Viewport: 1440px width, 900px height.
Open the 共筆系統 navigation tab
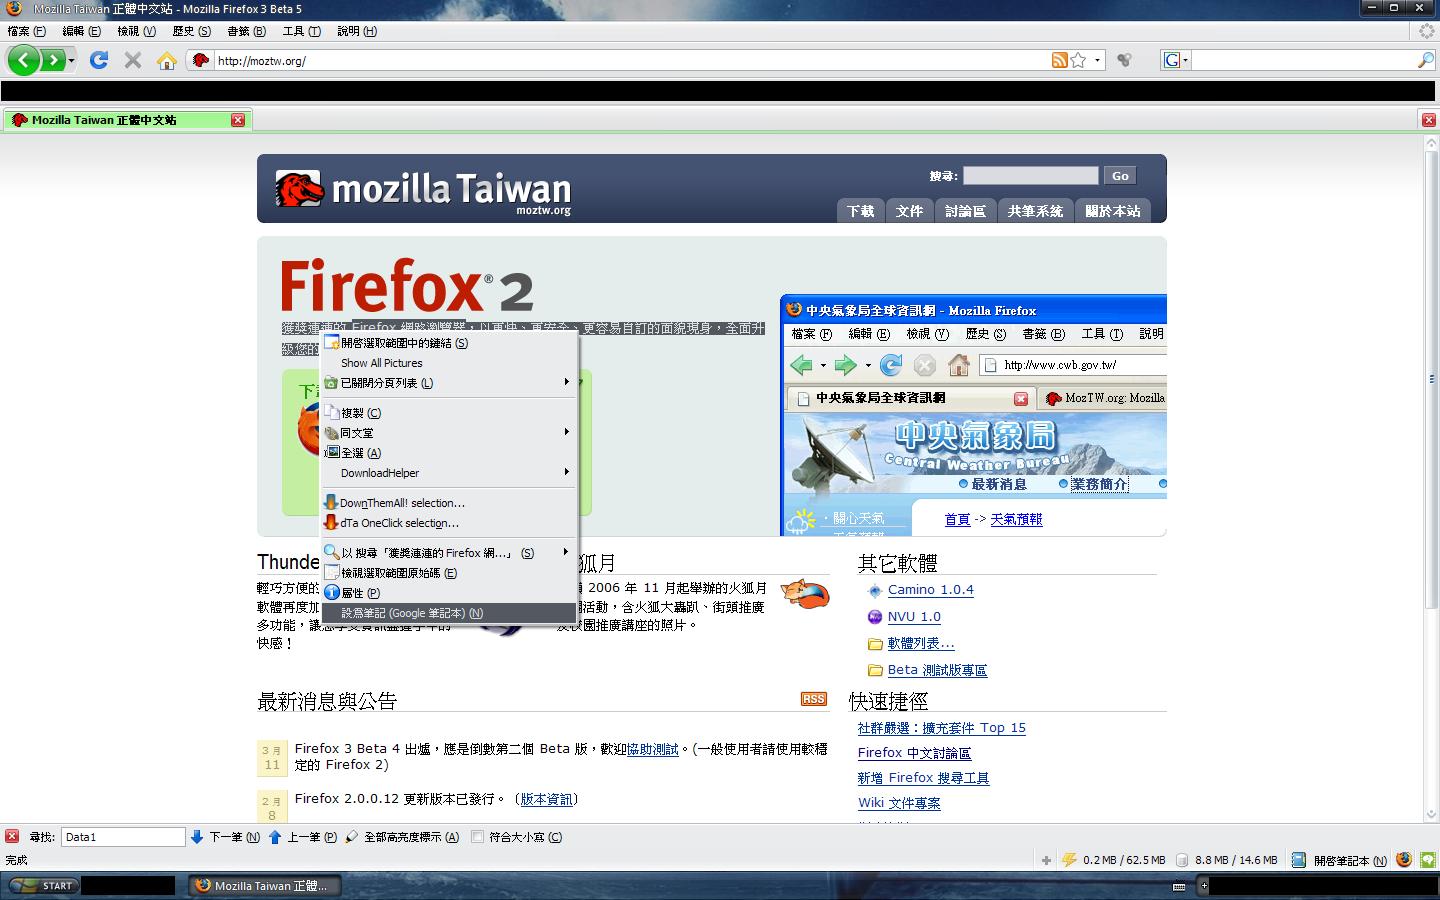pyautogui.click(x=1035, y=211)
